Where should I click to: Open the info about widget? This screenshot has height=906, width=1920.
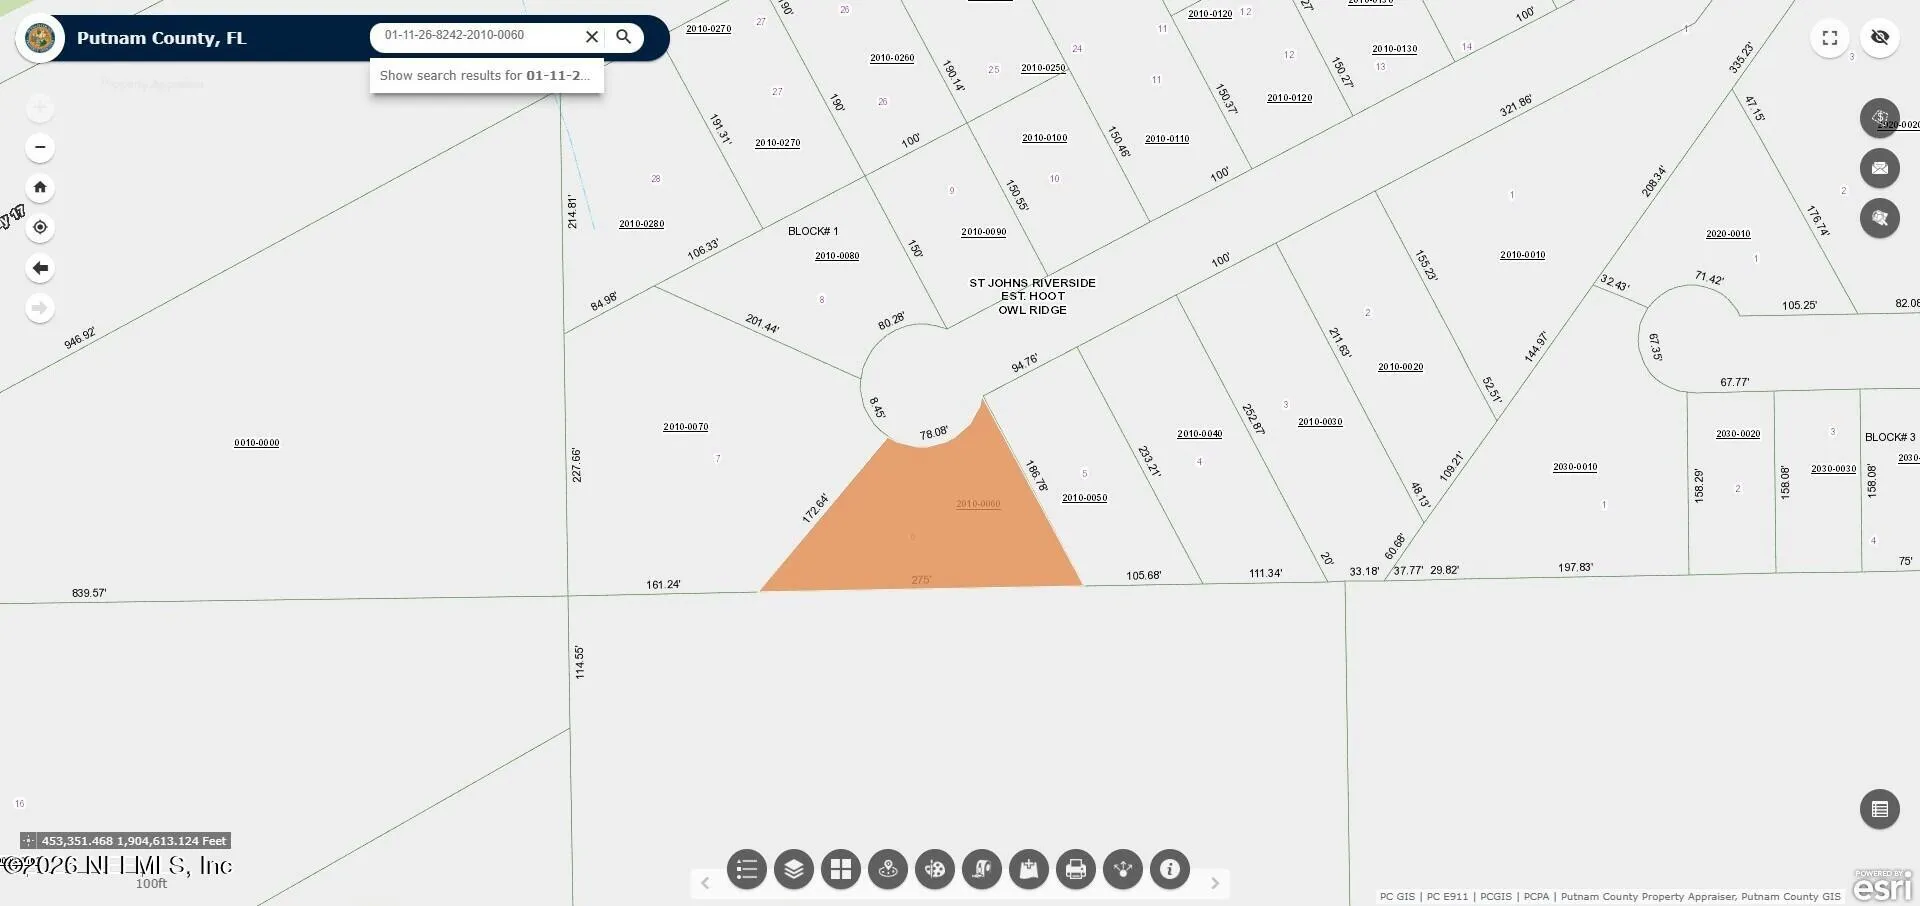(x=1170, y=869)
